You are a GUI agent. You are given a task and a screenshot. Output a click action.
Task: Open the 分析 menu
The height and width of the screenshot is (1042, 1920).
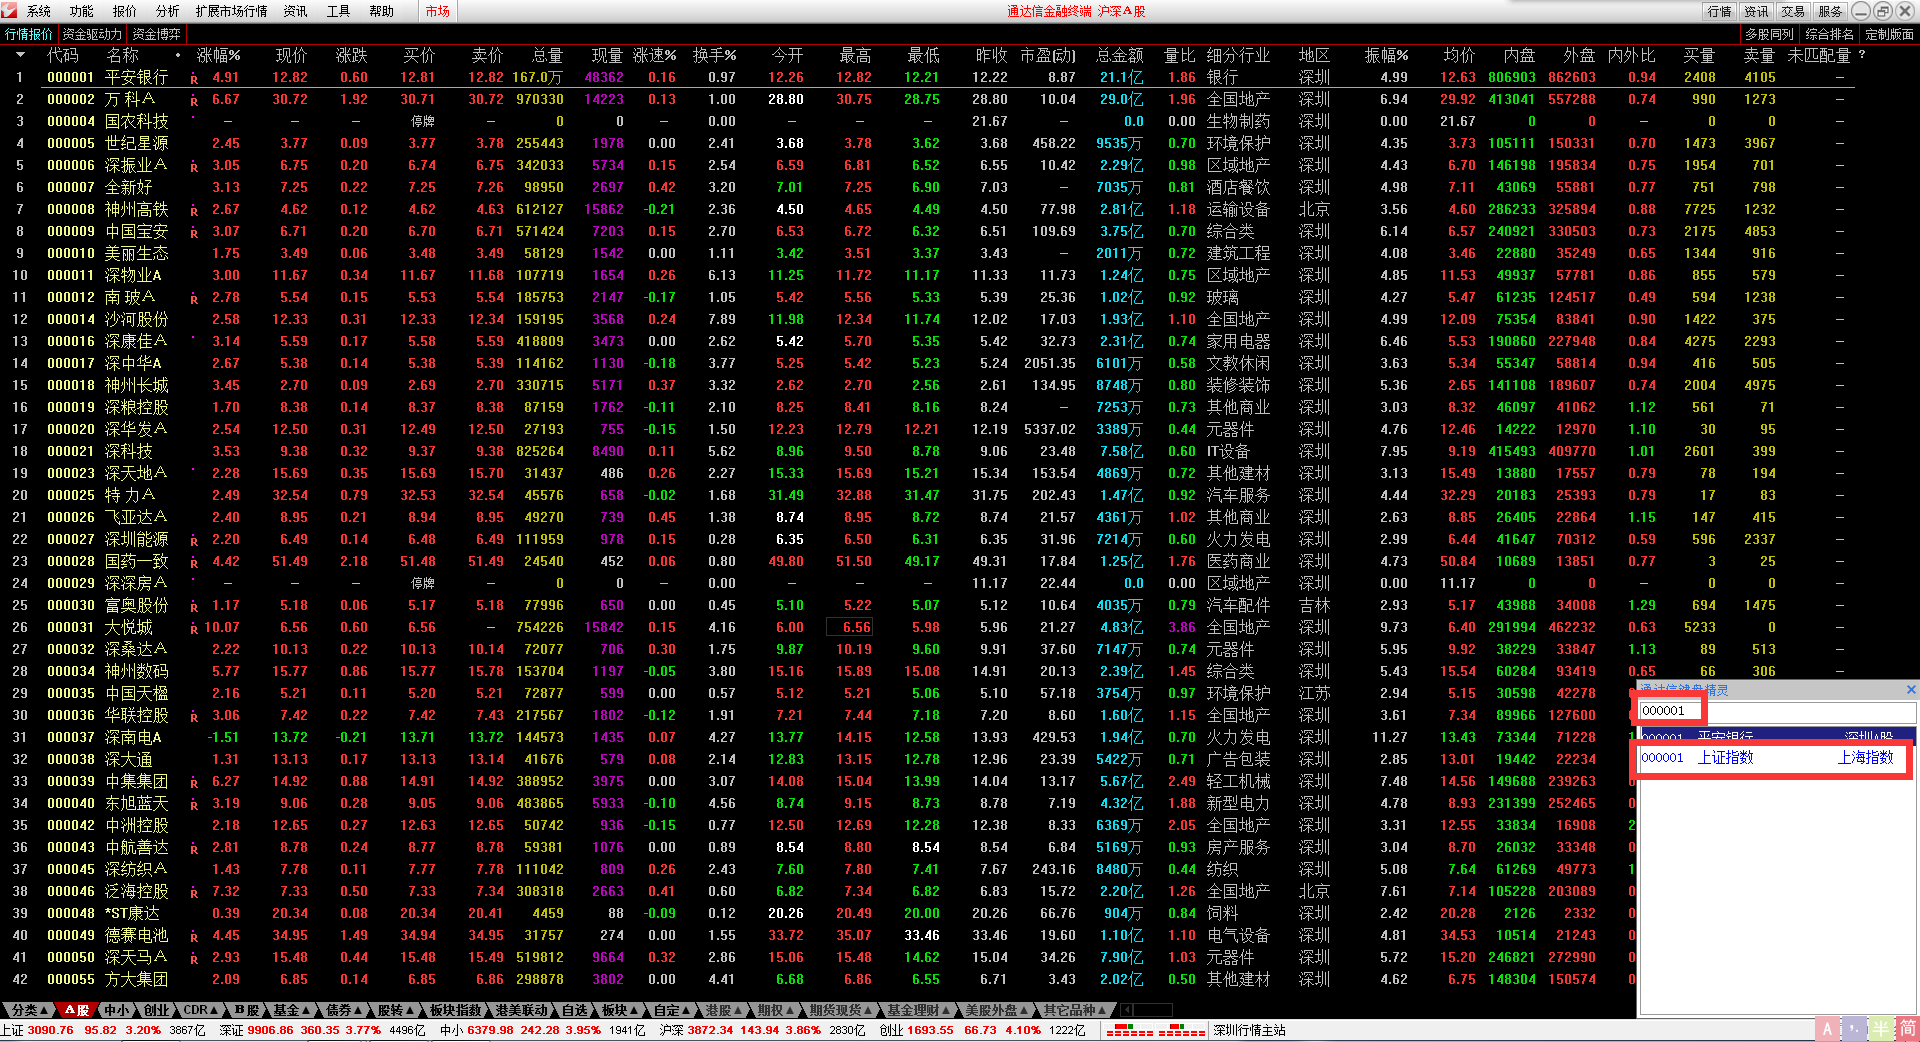point(167,11)
